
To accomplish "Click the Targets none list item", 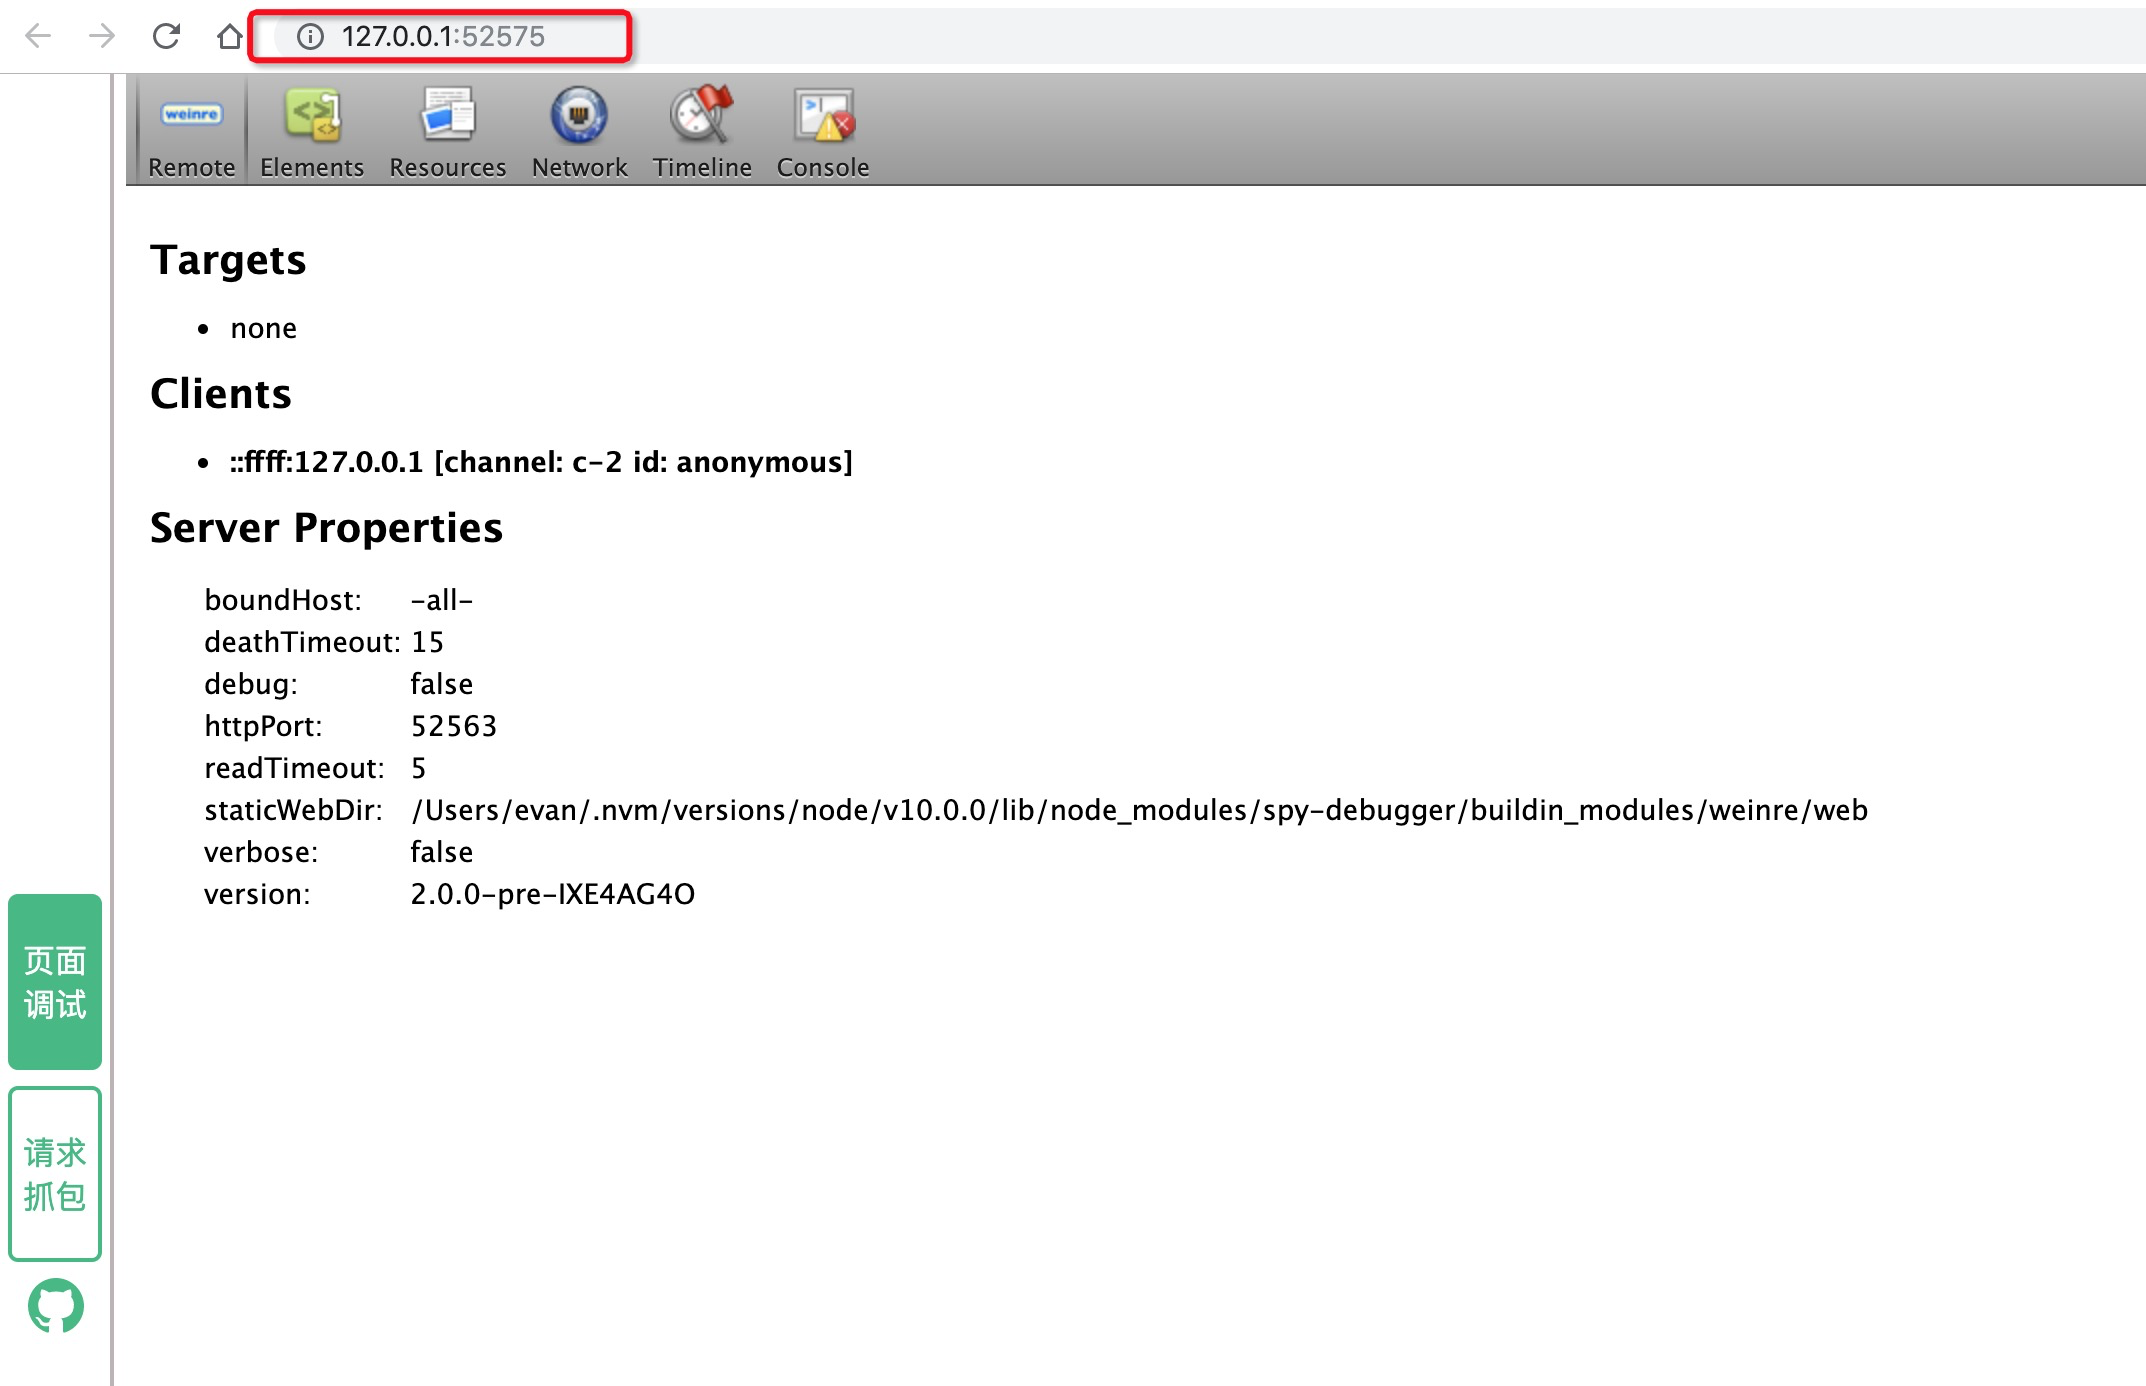I will pyautogui.click(x=263, y=329).
